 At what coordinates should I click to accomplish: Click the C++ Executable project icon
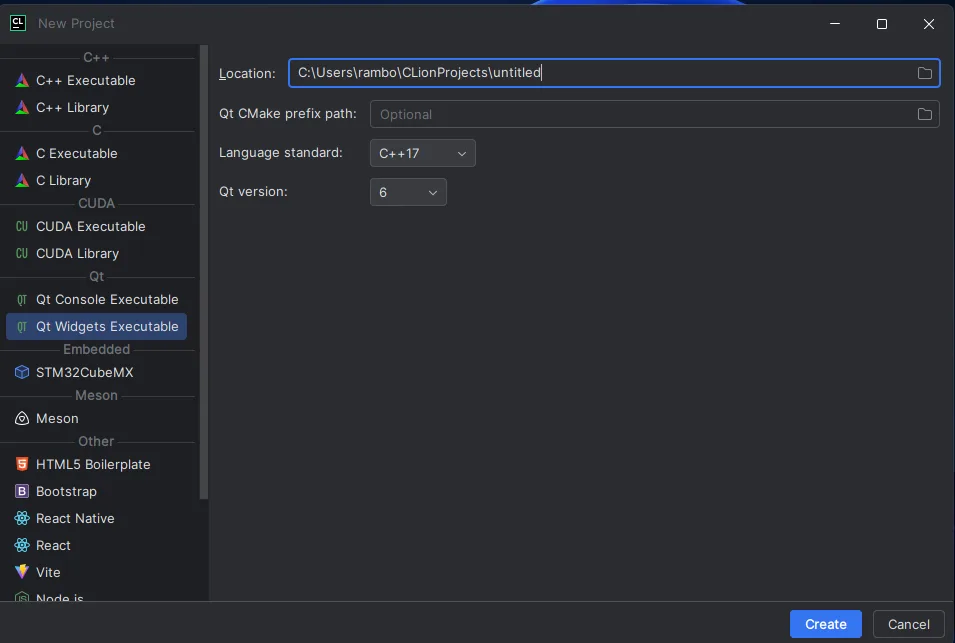22,80
